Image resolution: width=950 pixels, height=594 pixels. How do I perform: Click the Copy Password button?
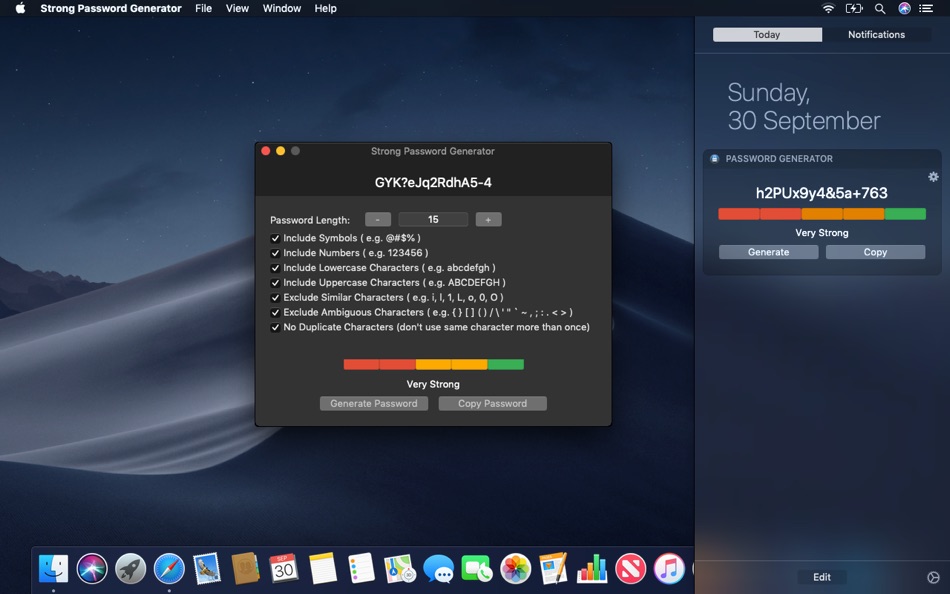click(493, 404)
